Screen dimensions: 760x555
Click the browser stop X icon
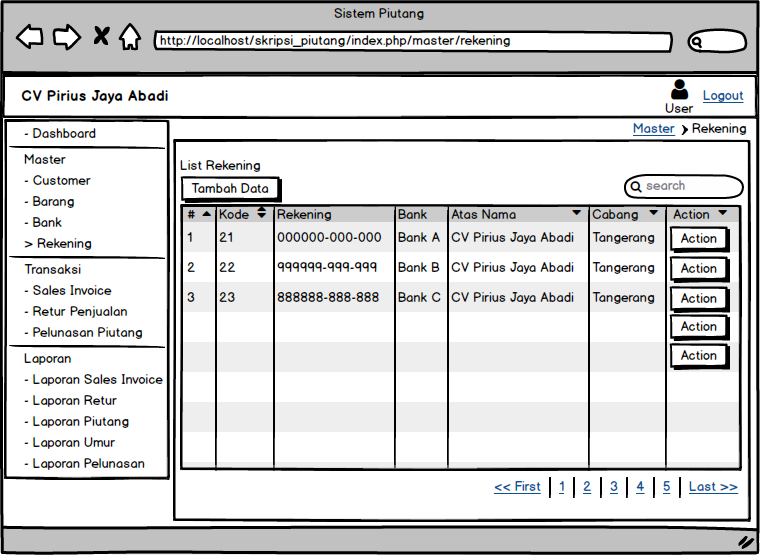[x=101, y=36]
